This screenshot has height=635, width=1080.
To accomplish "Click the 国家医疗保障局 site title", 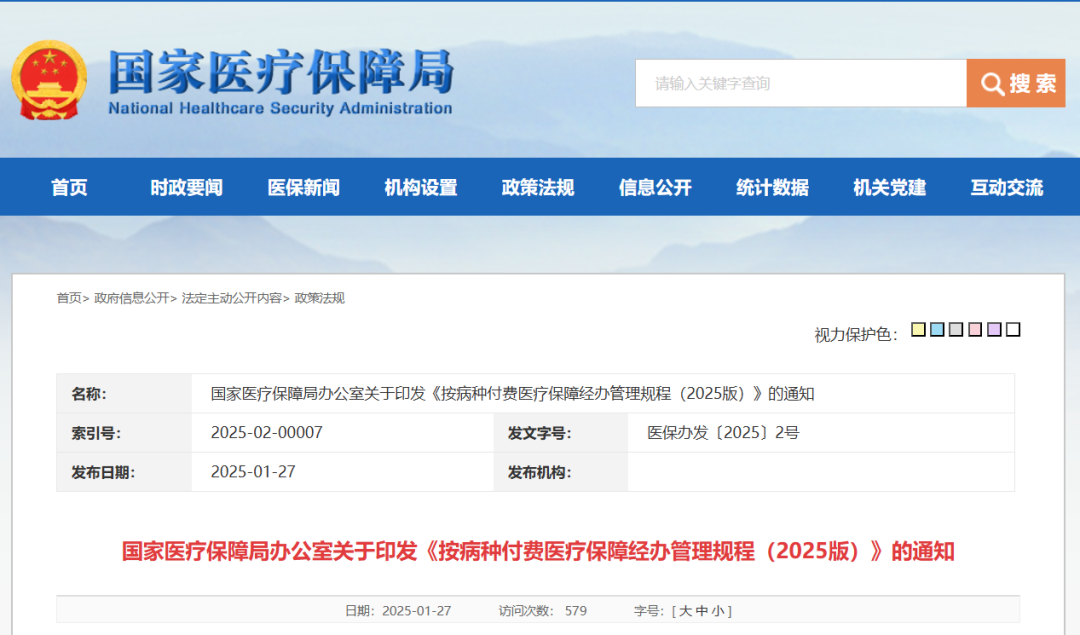I will [x=281, y=72].
